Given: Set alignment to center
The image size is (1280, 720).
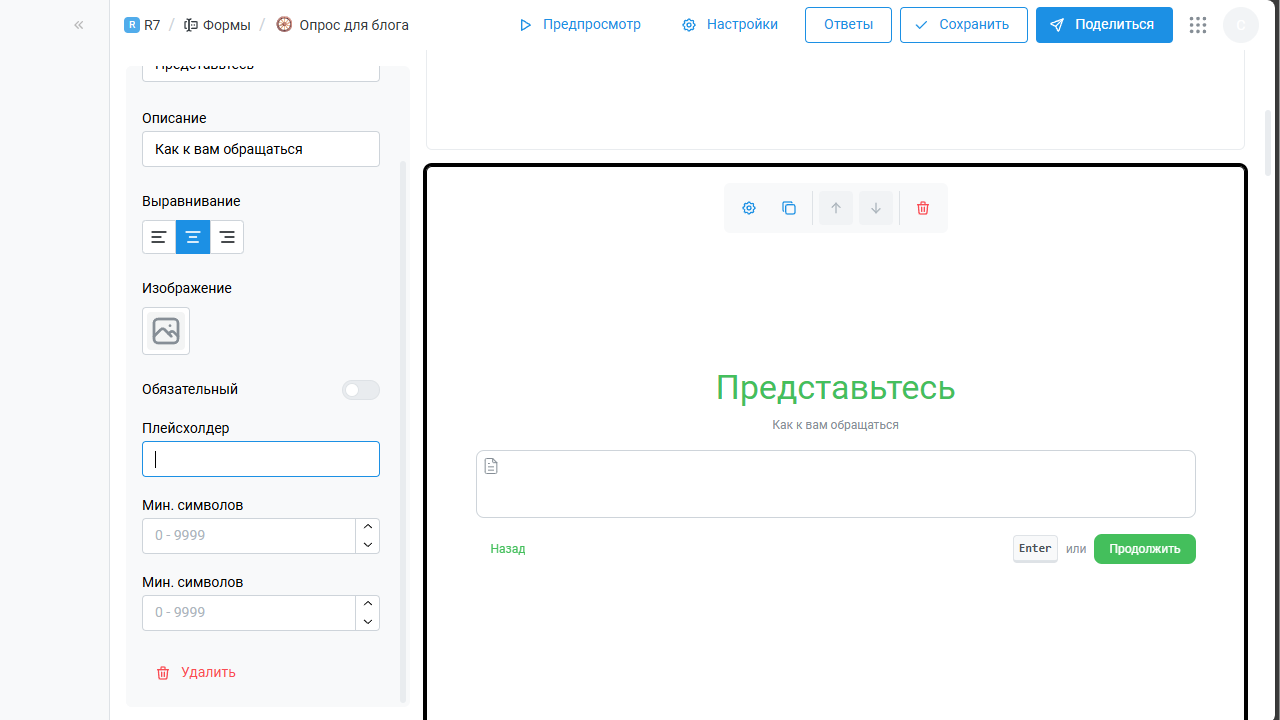Looking at the screenshot, I should (193, 237).
